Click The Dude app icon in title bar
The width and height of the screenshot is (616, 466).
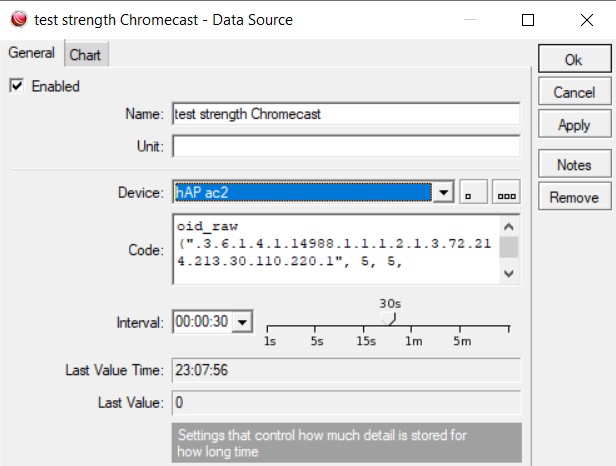[x=18, y=19]
